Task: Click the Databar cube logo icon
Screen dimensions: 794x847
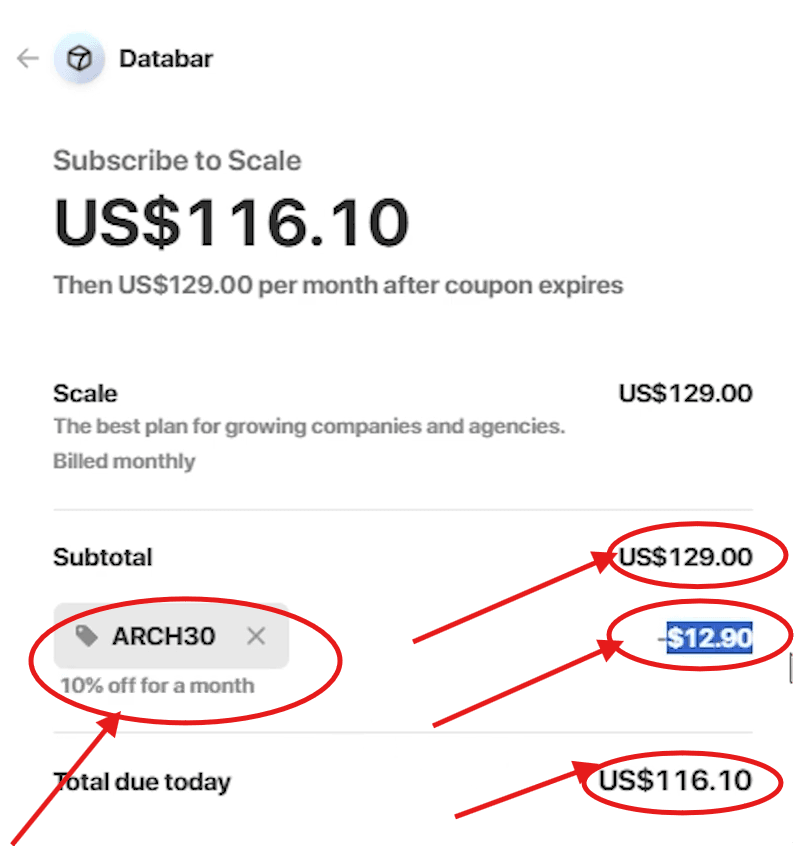Action: click(x=78, y=58)
